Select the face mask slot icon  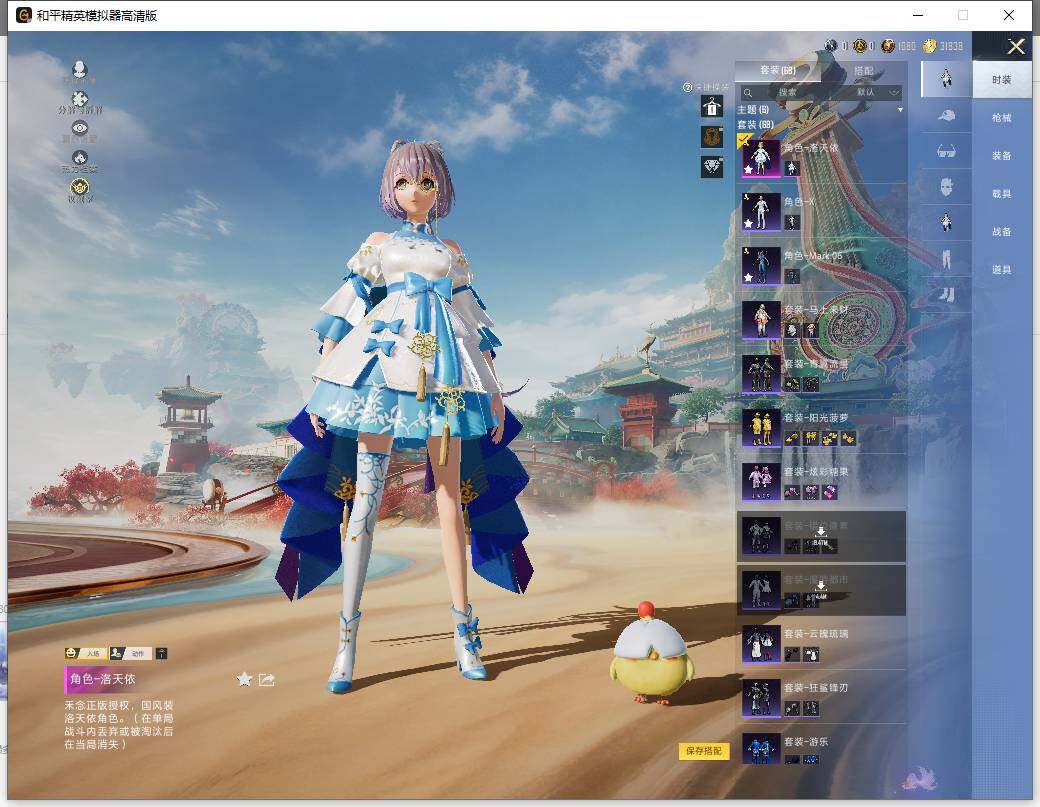coord(946,187)
